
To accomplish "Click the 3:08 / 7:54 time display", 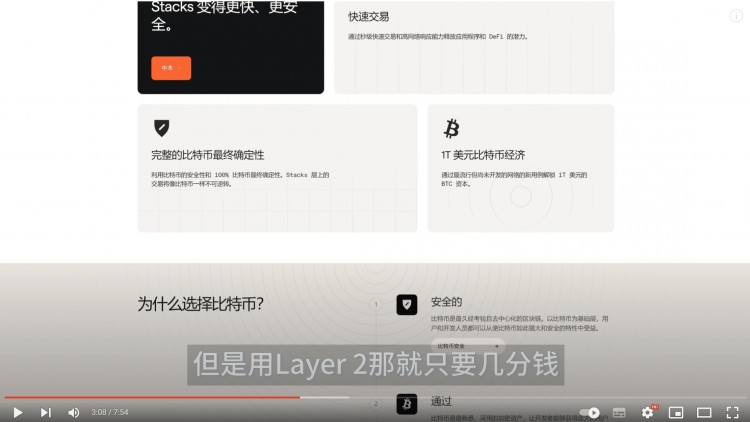I will pyautogui.click(x=110, y=412).
